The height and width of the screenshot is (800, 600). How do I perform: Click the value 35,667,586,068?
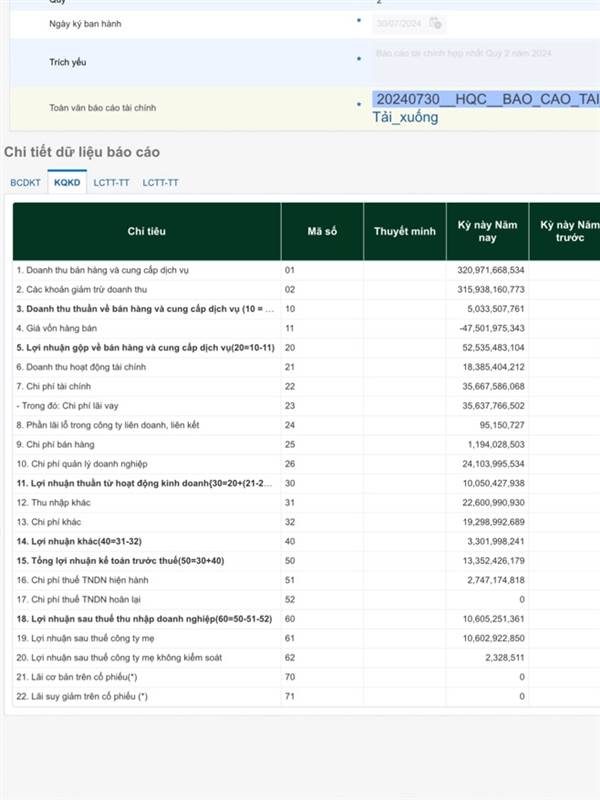[493, 386]
